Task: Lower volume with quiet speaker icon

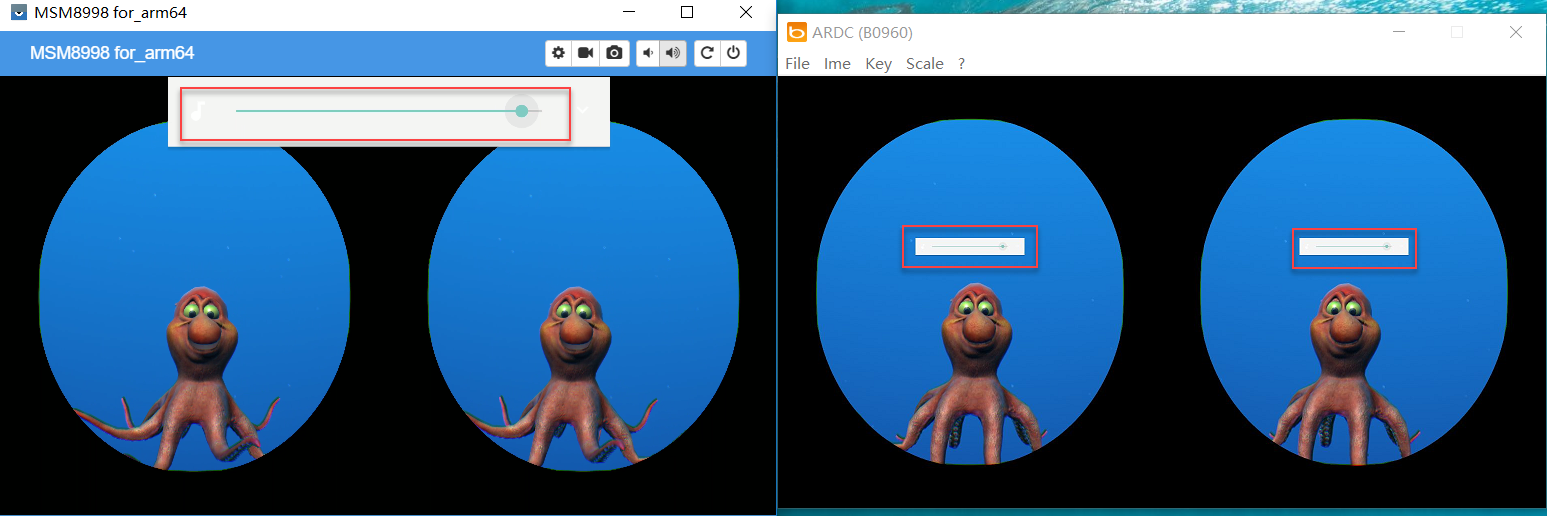Action: click(649, 53)
